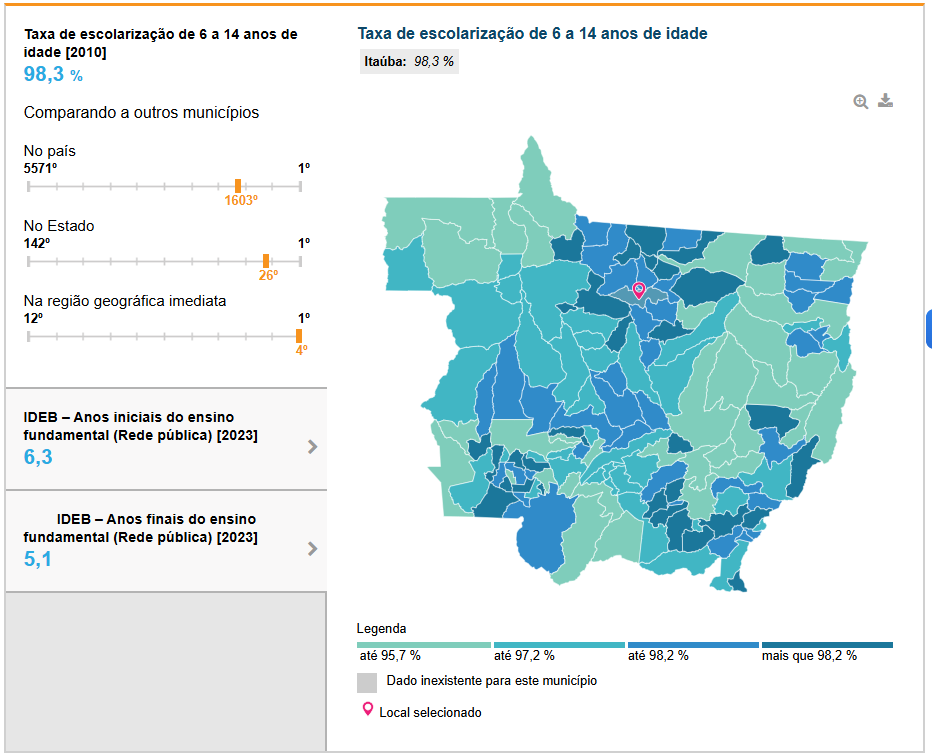Click the zoom-in magnifier icon above the map
Screen dimensions: 932x753
[860, 101]
